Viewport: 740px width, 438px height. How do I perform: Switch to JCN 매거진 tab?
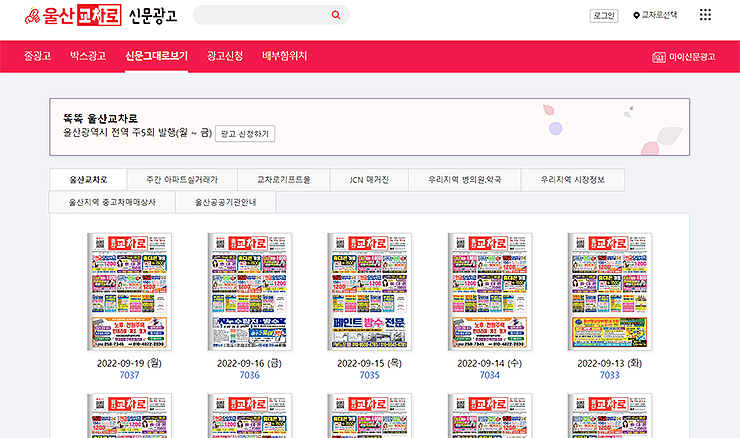(369, 179)
